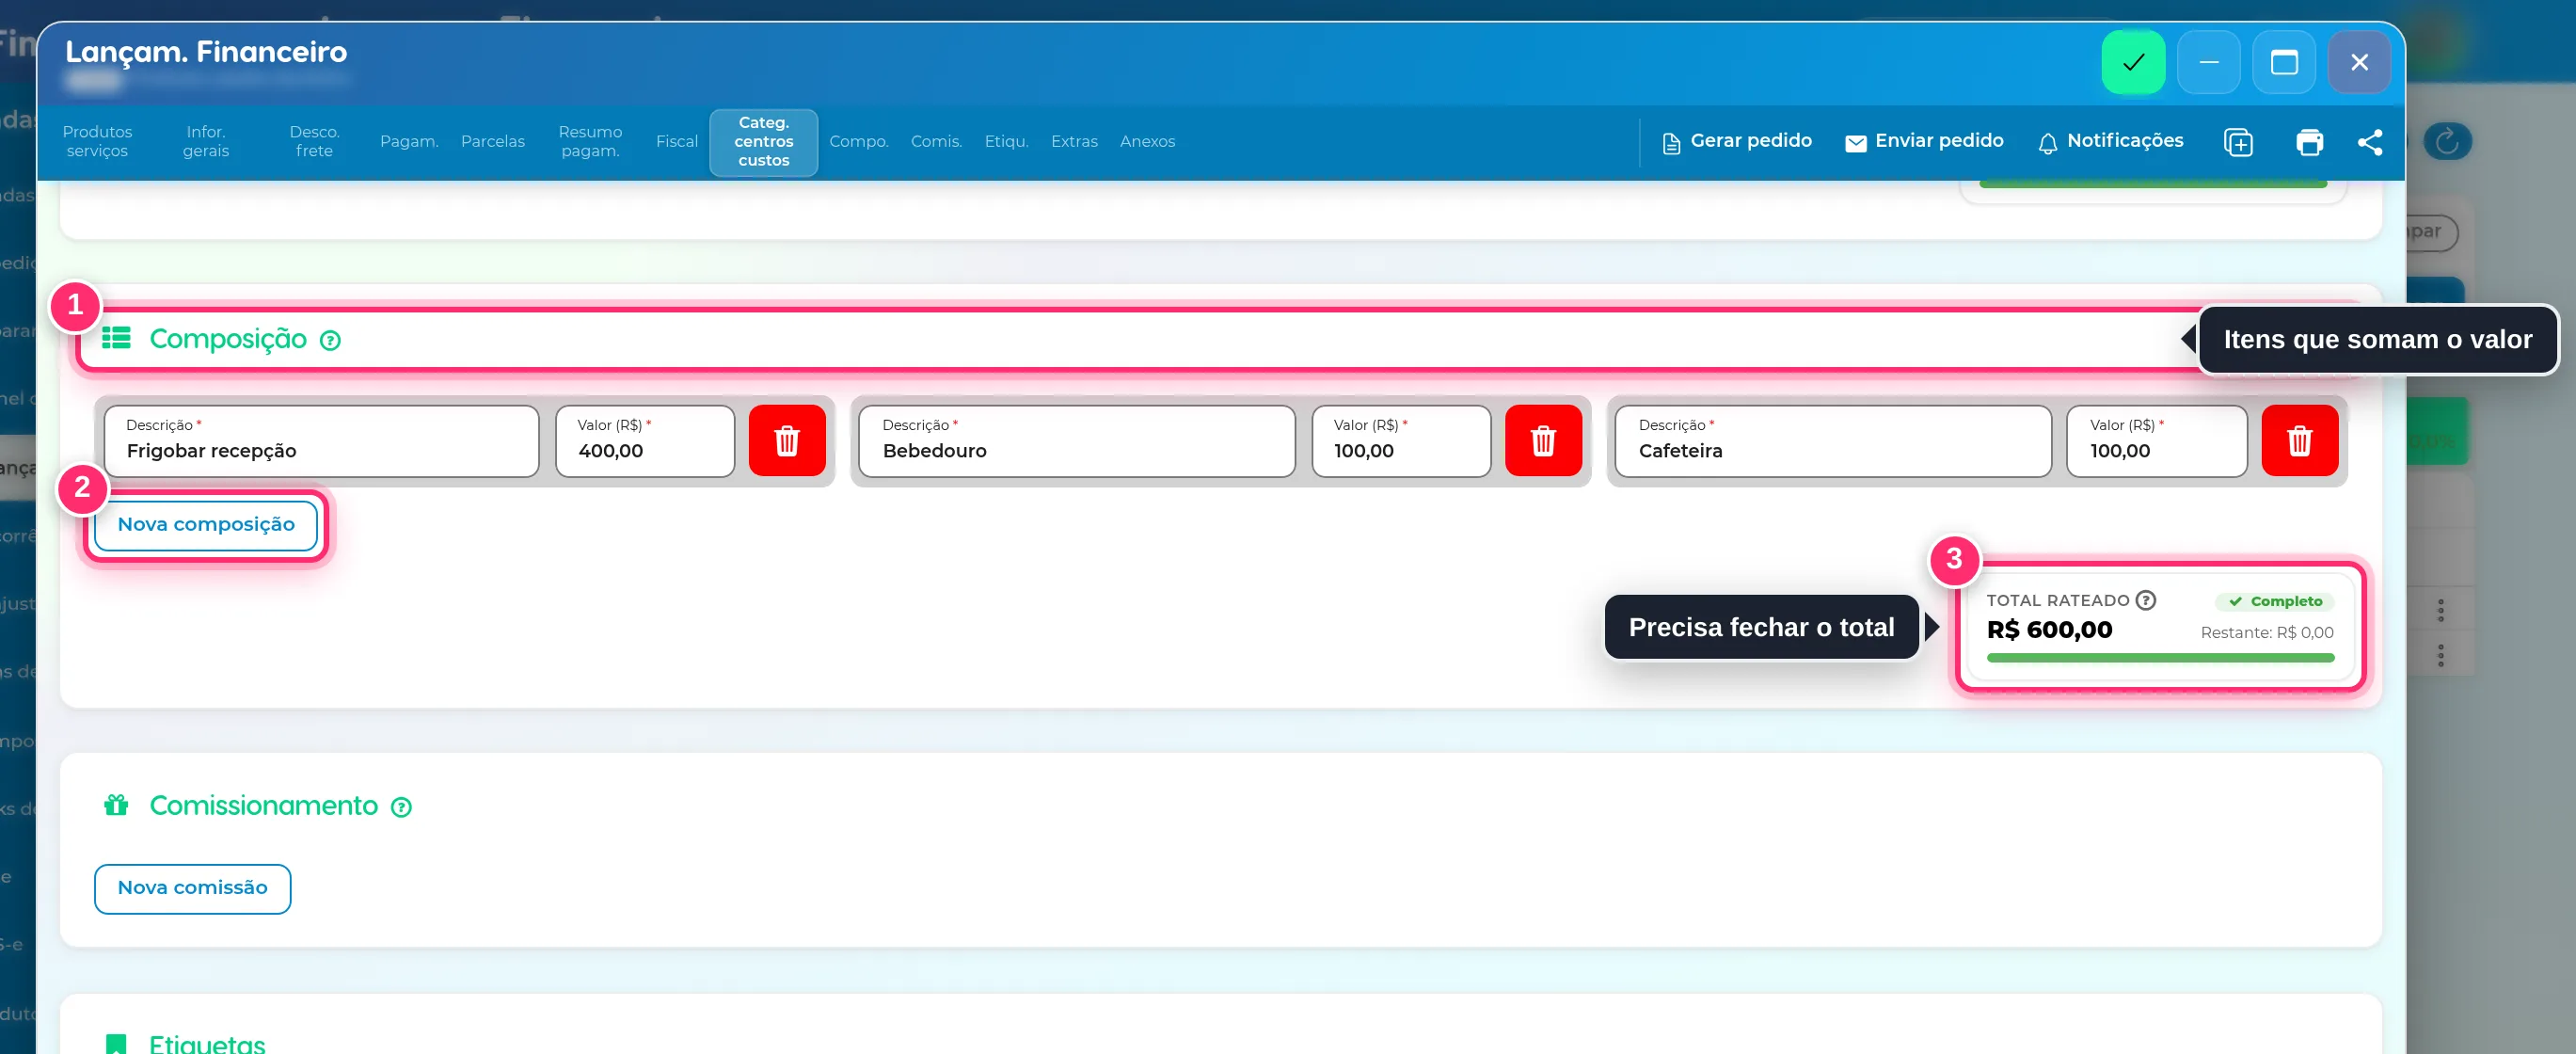Click the green confirm checkmark button
2576x1054 pixels.
click(x=2133, y=62)
